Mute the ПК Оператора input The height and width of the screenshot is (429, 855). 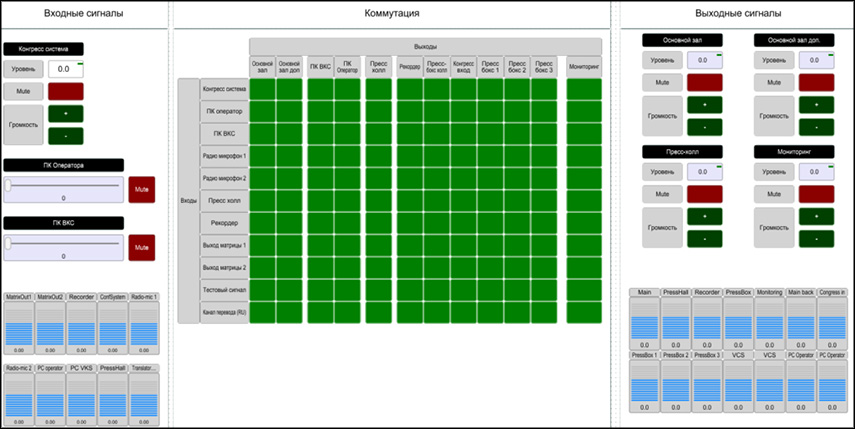(x=142, y=187)
